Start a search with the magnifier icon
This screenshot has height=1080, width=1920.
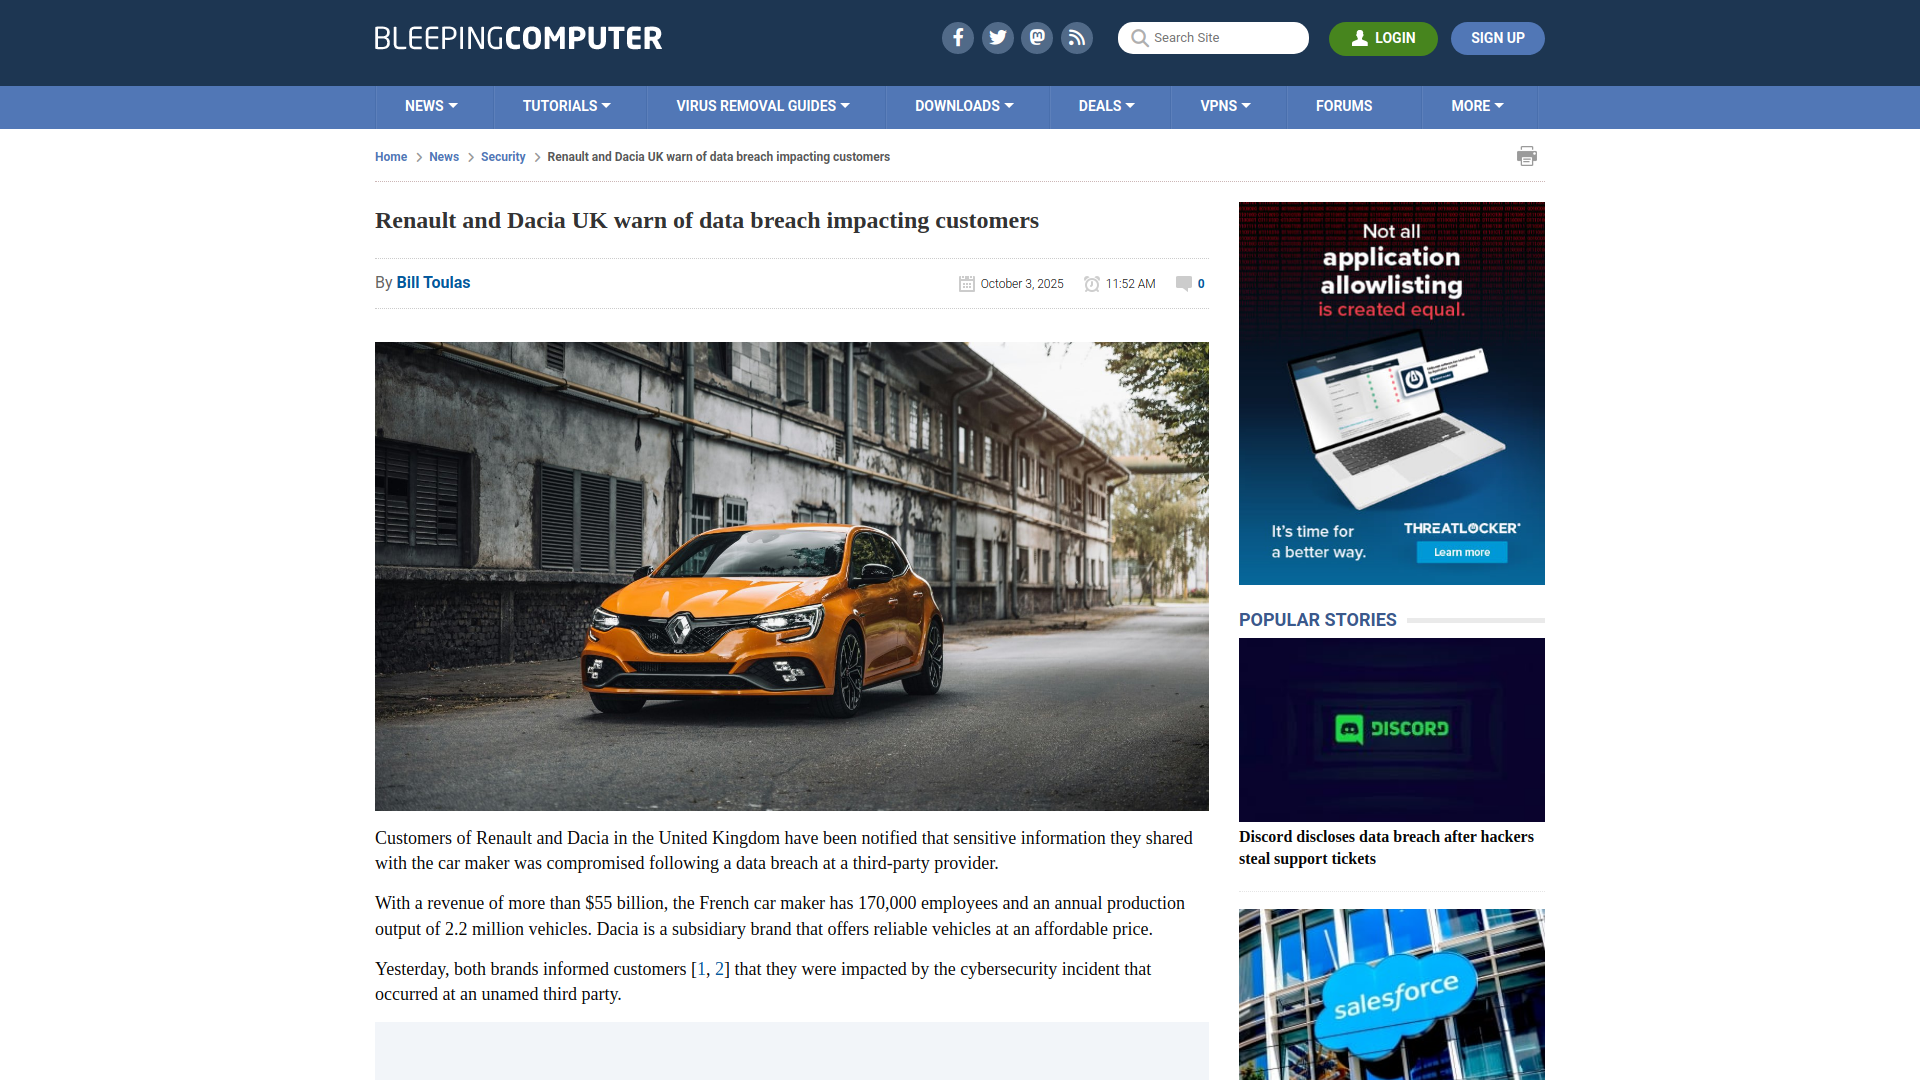(x=1139, y=38)
